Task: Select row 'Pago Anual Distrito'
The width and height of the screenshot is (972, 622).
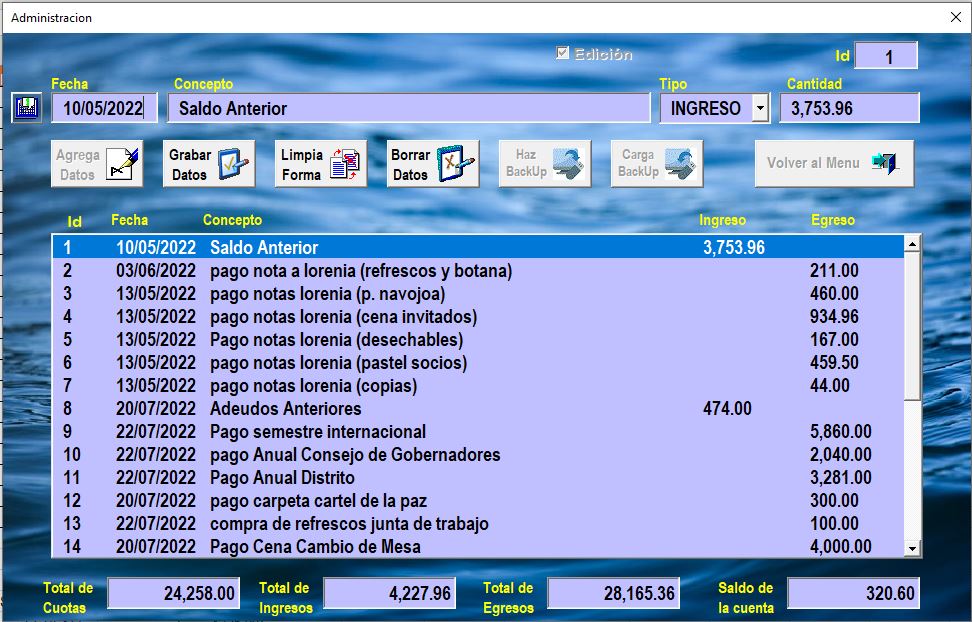Action: tap(478, 477)
